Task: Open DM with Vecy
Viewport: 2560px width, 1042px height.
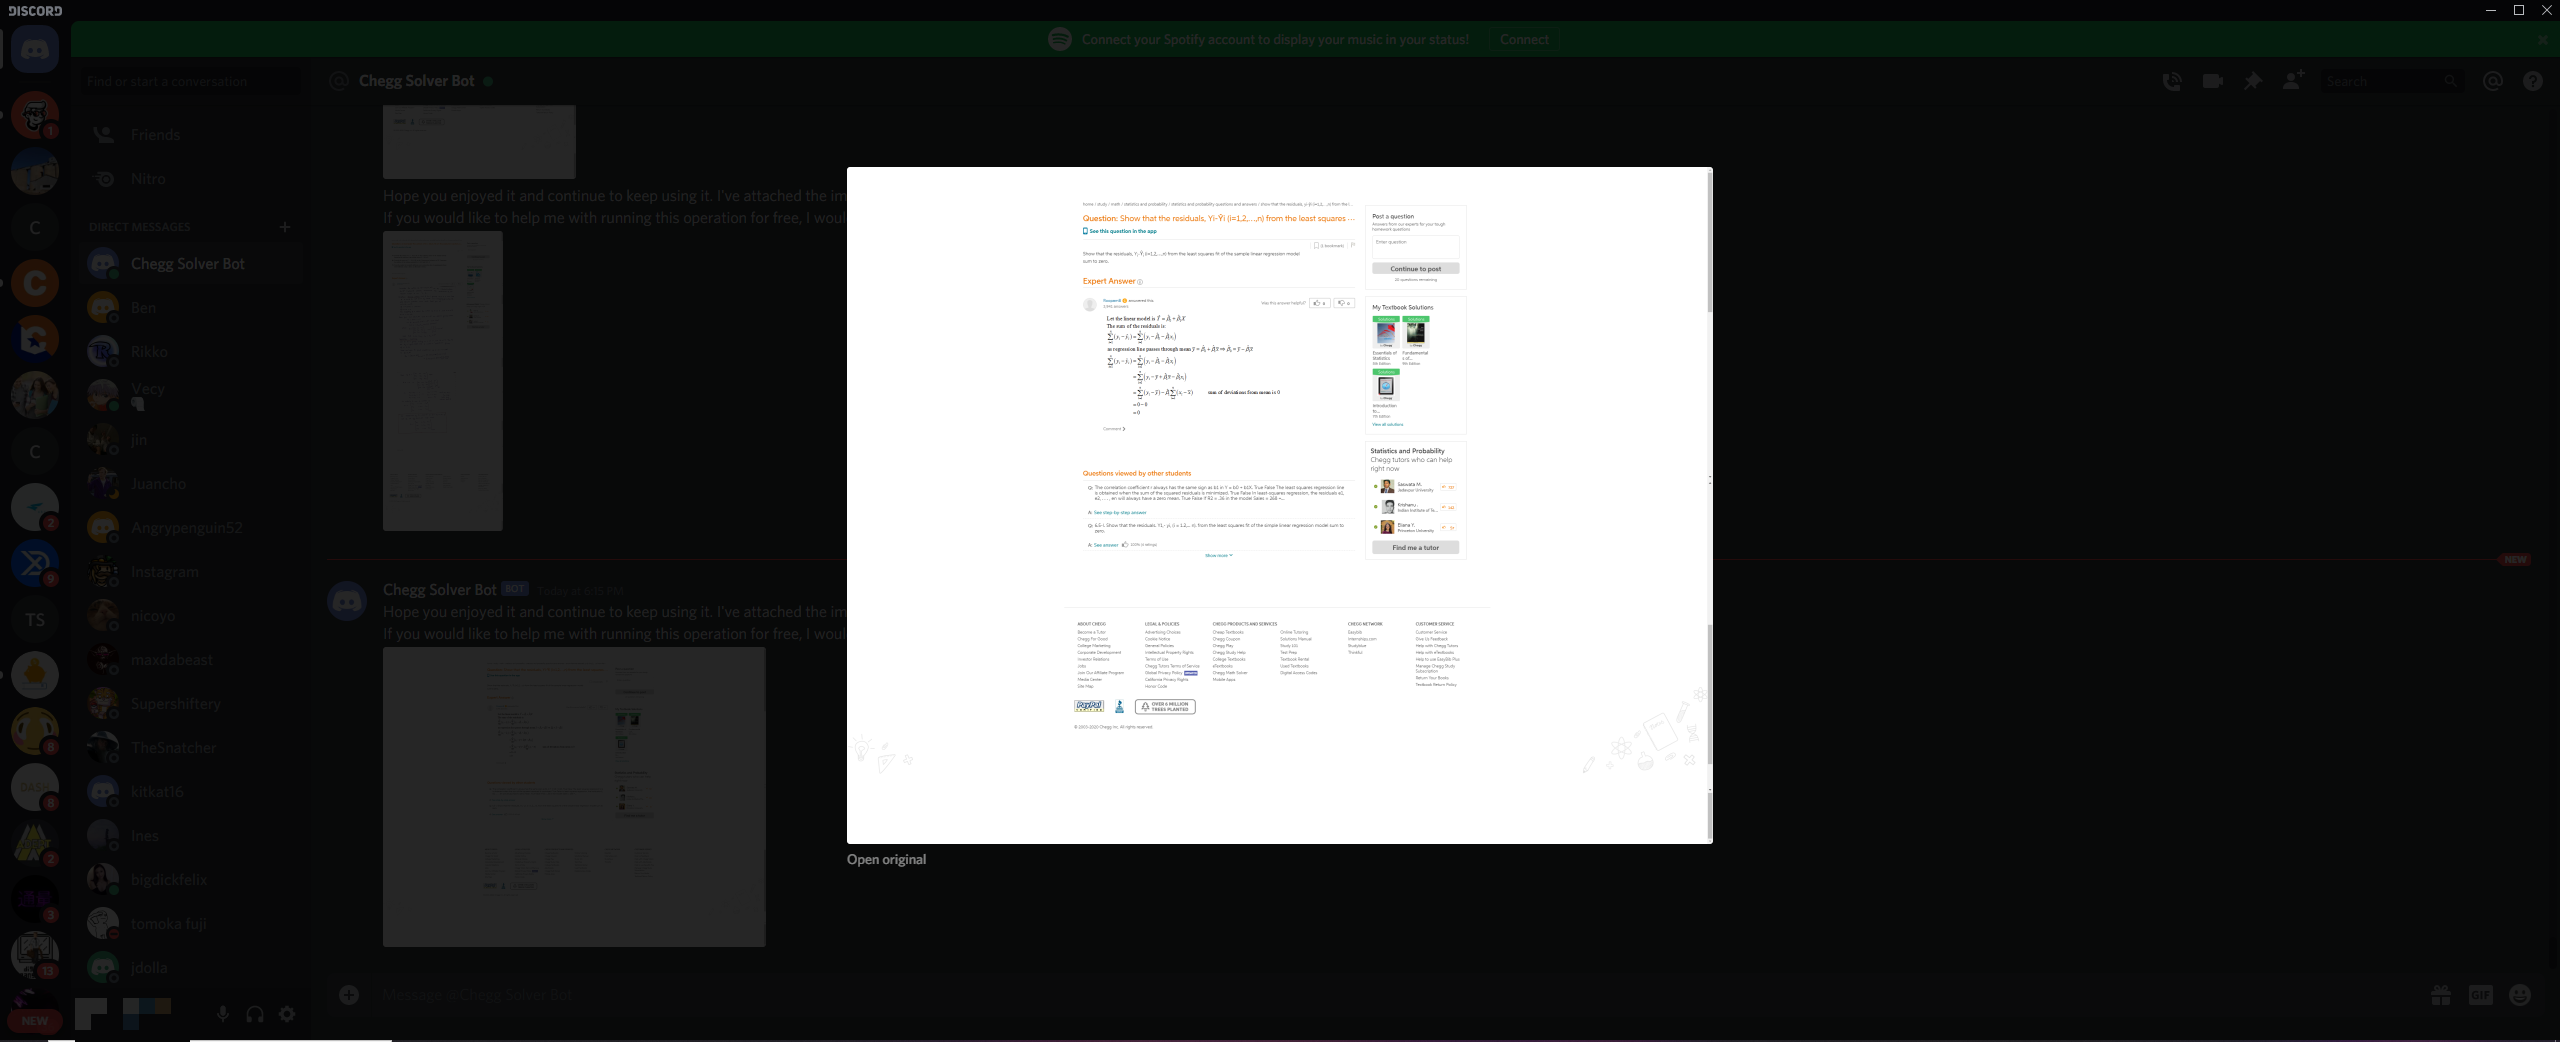Action: (x=190, y=396)
